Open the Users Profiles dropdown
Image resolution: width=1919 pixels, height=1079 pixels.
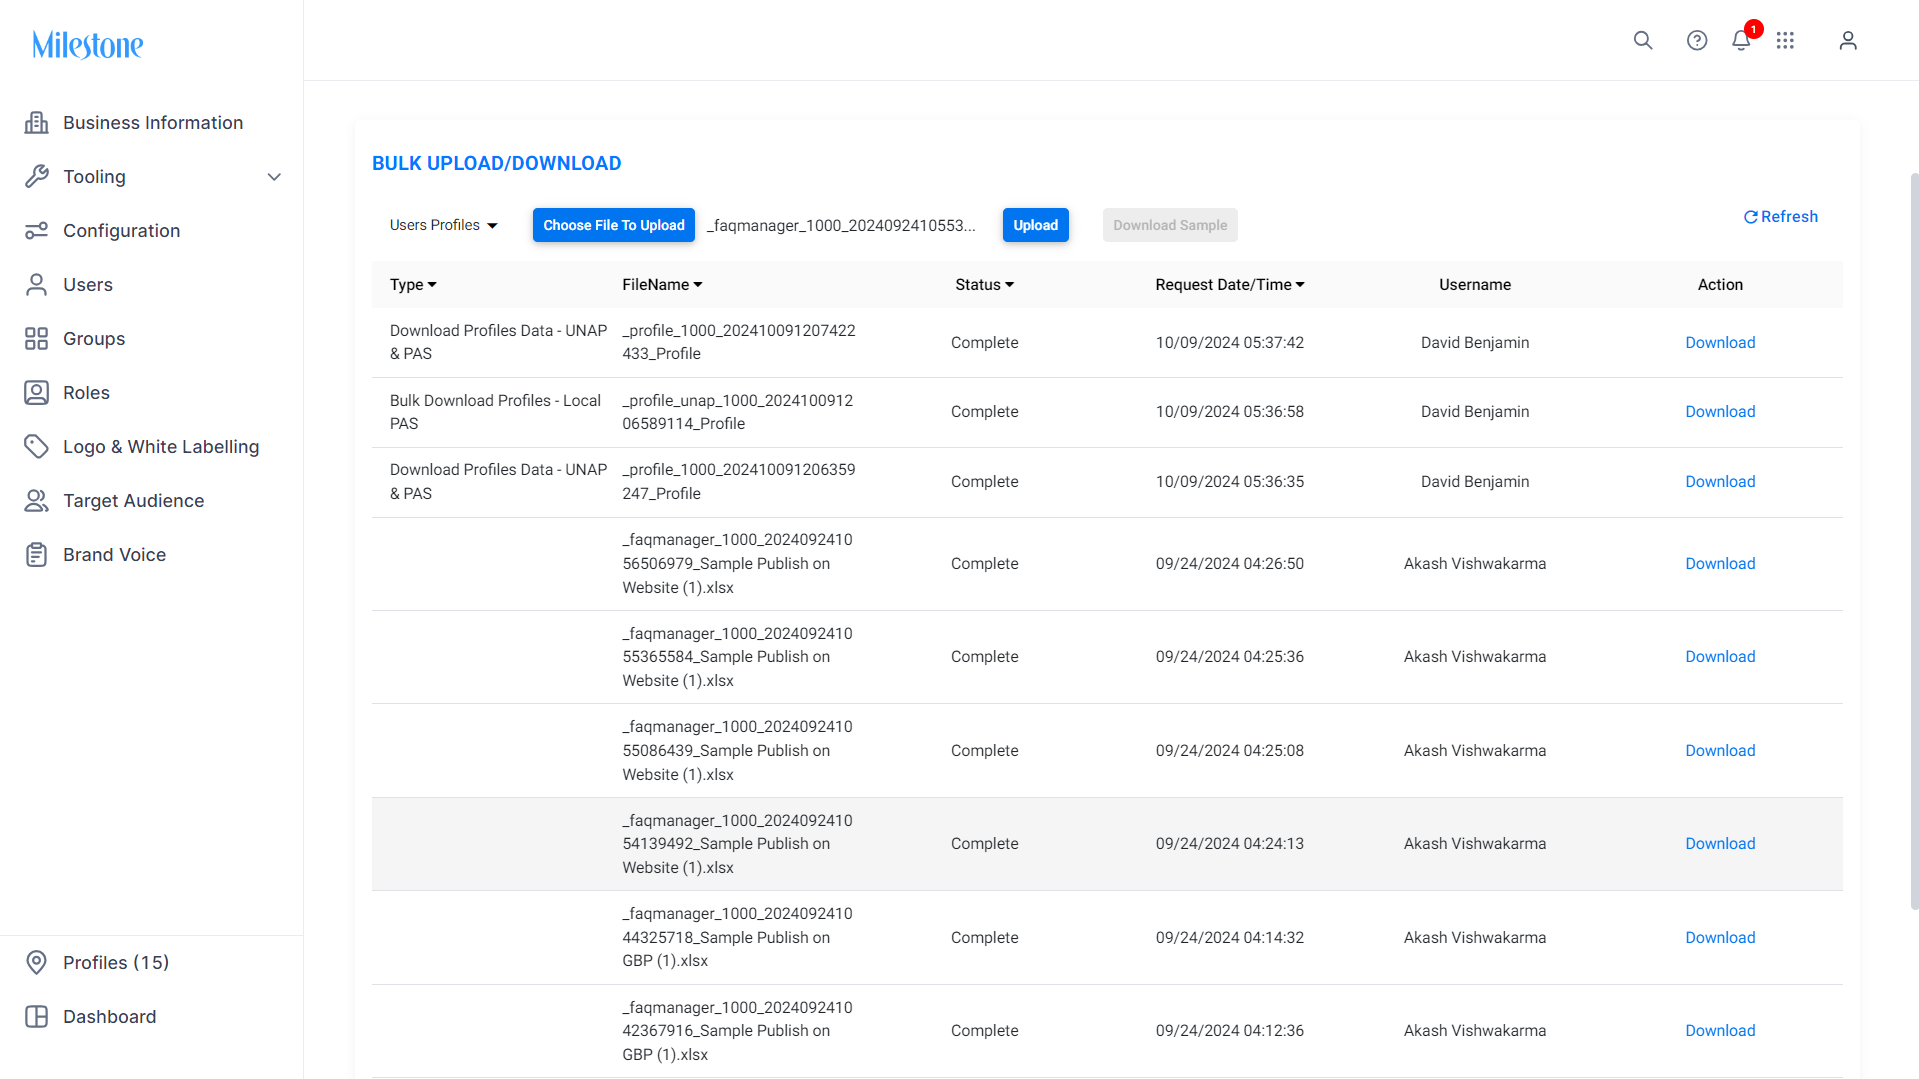[443, 225]
